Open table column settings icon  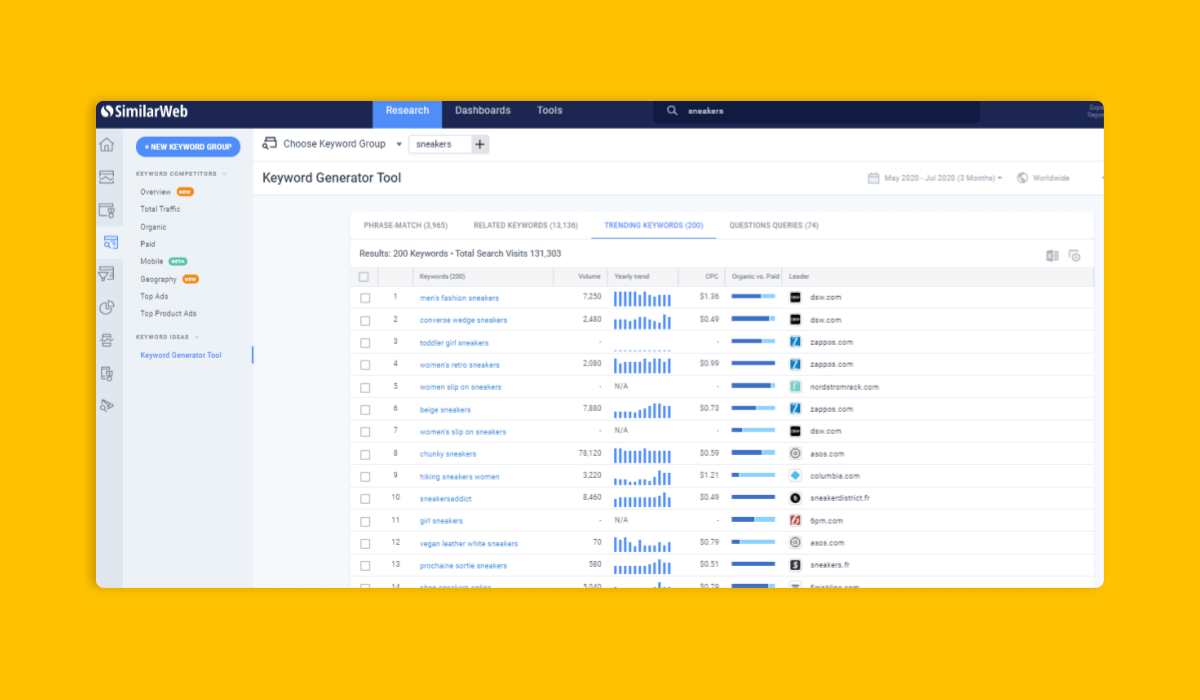[x=1075, y=256]
